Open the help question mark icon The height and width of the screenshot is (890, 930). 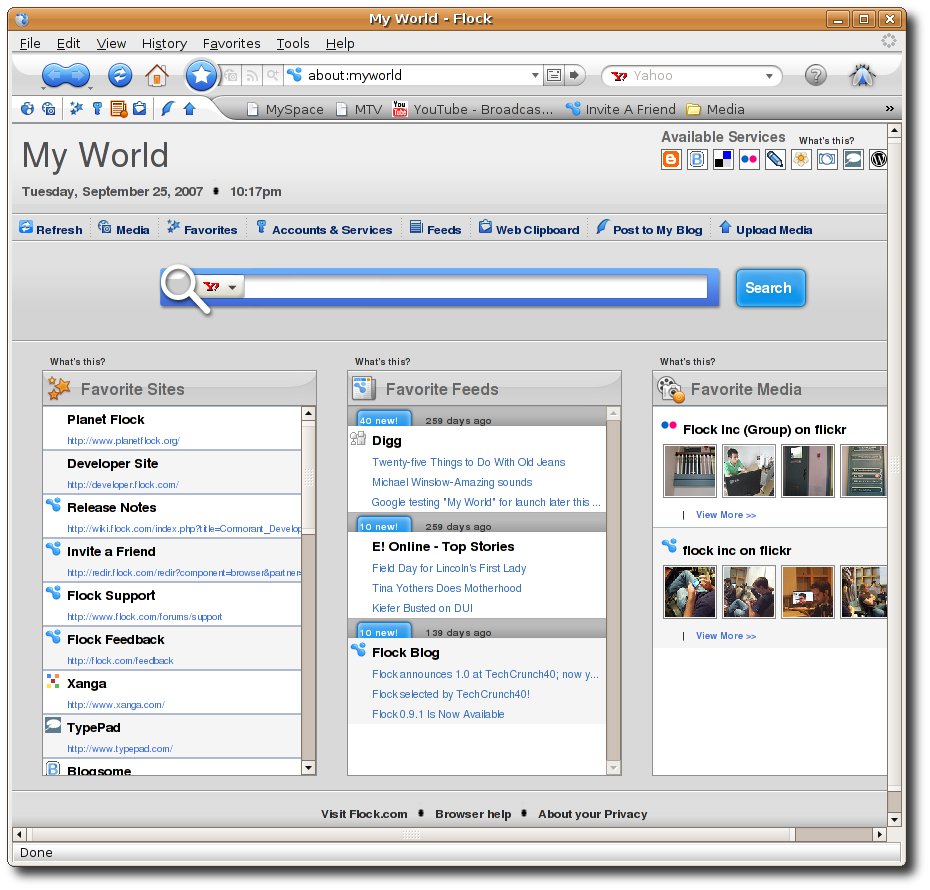(816, 75)
